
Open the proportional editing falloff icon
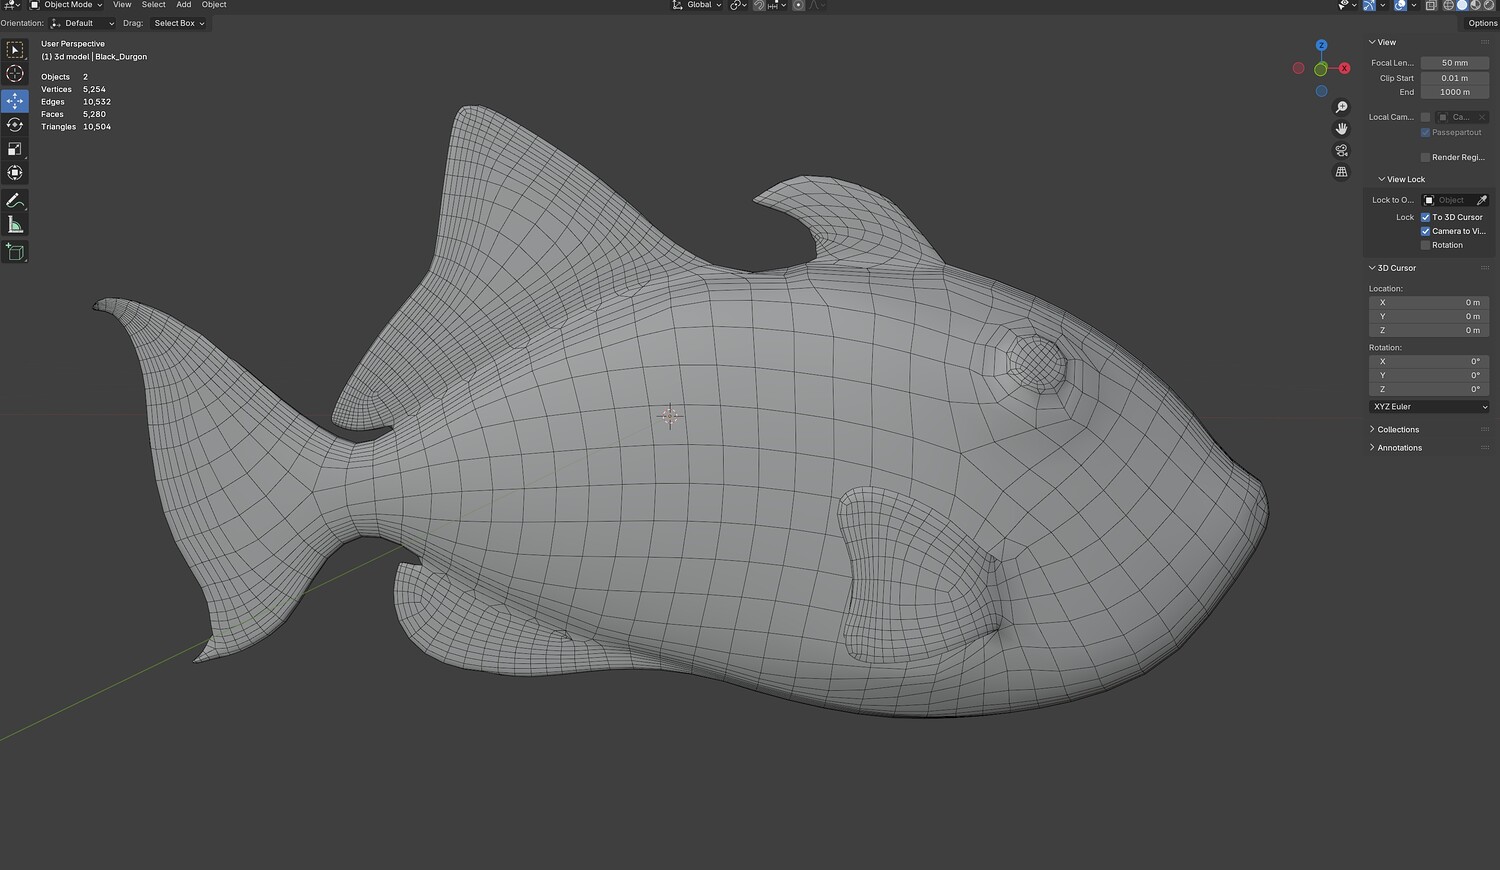[815, 5]
